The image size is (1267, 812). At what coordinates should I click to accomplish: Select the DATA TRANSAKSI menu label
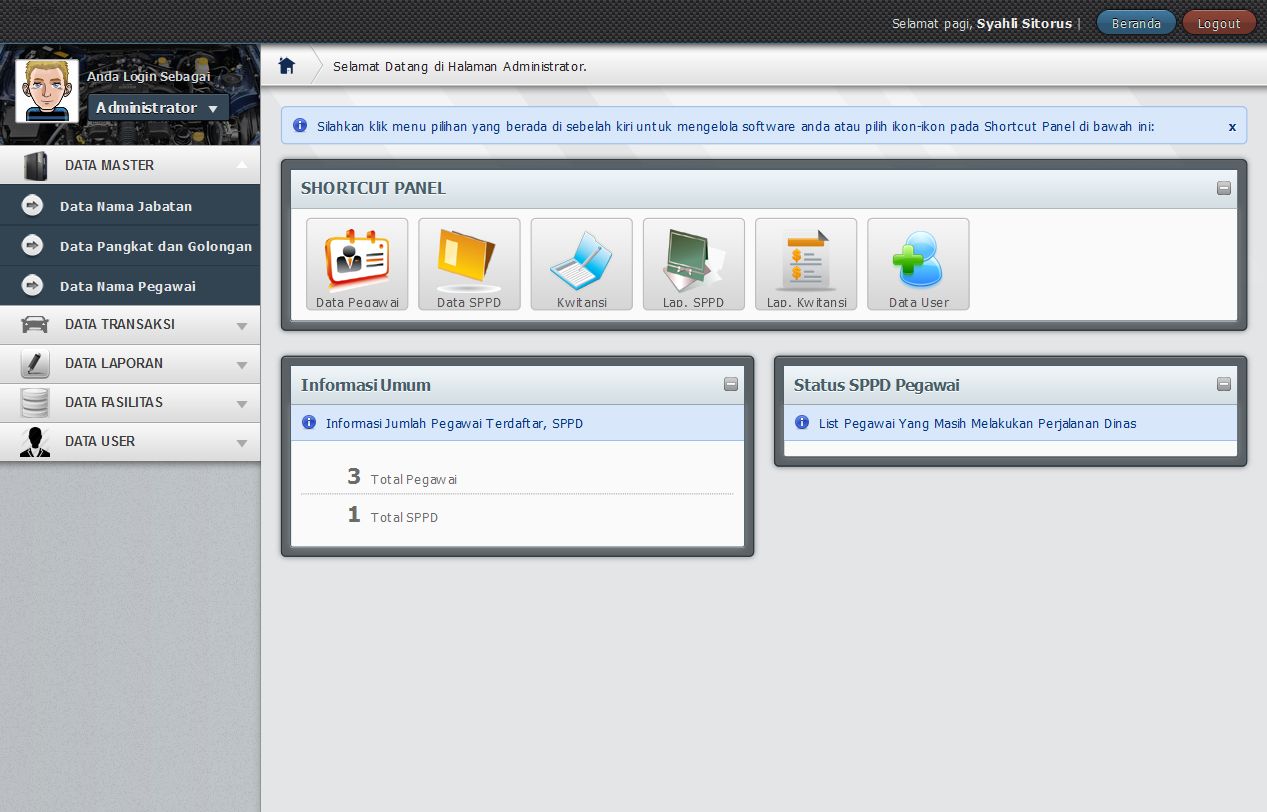pos(120,324)
